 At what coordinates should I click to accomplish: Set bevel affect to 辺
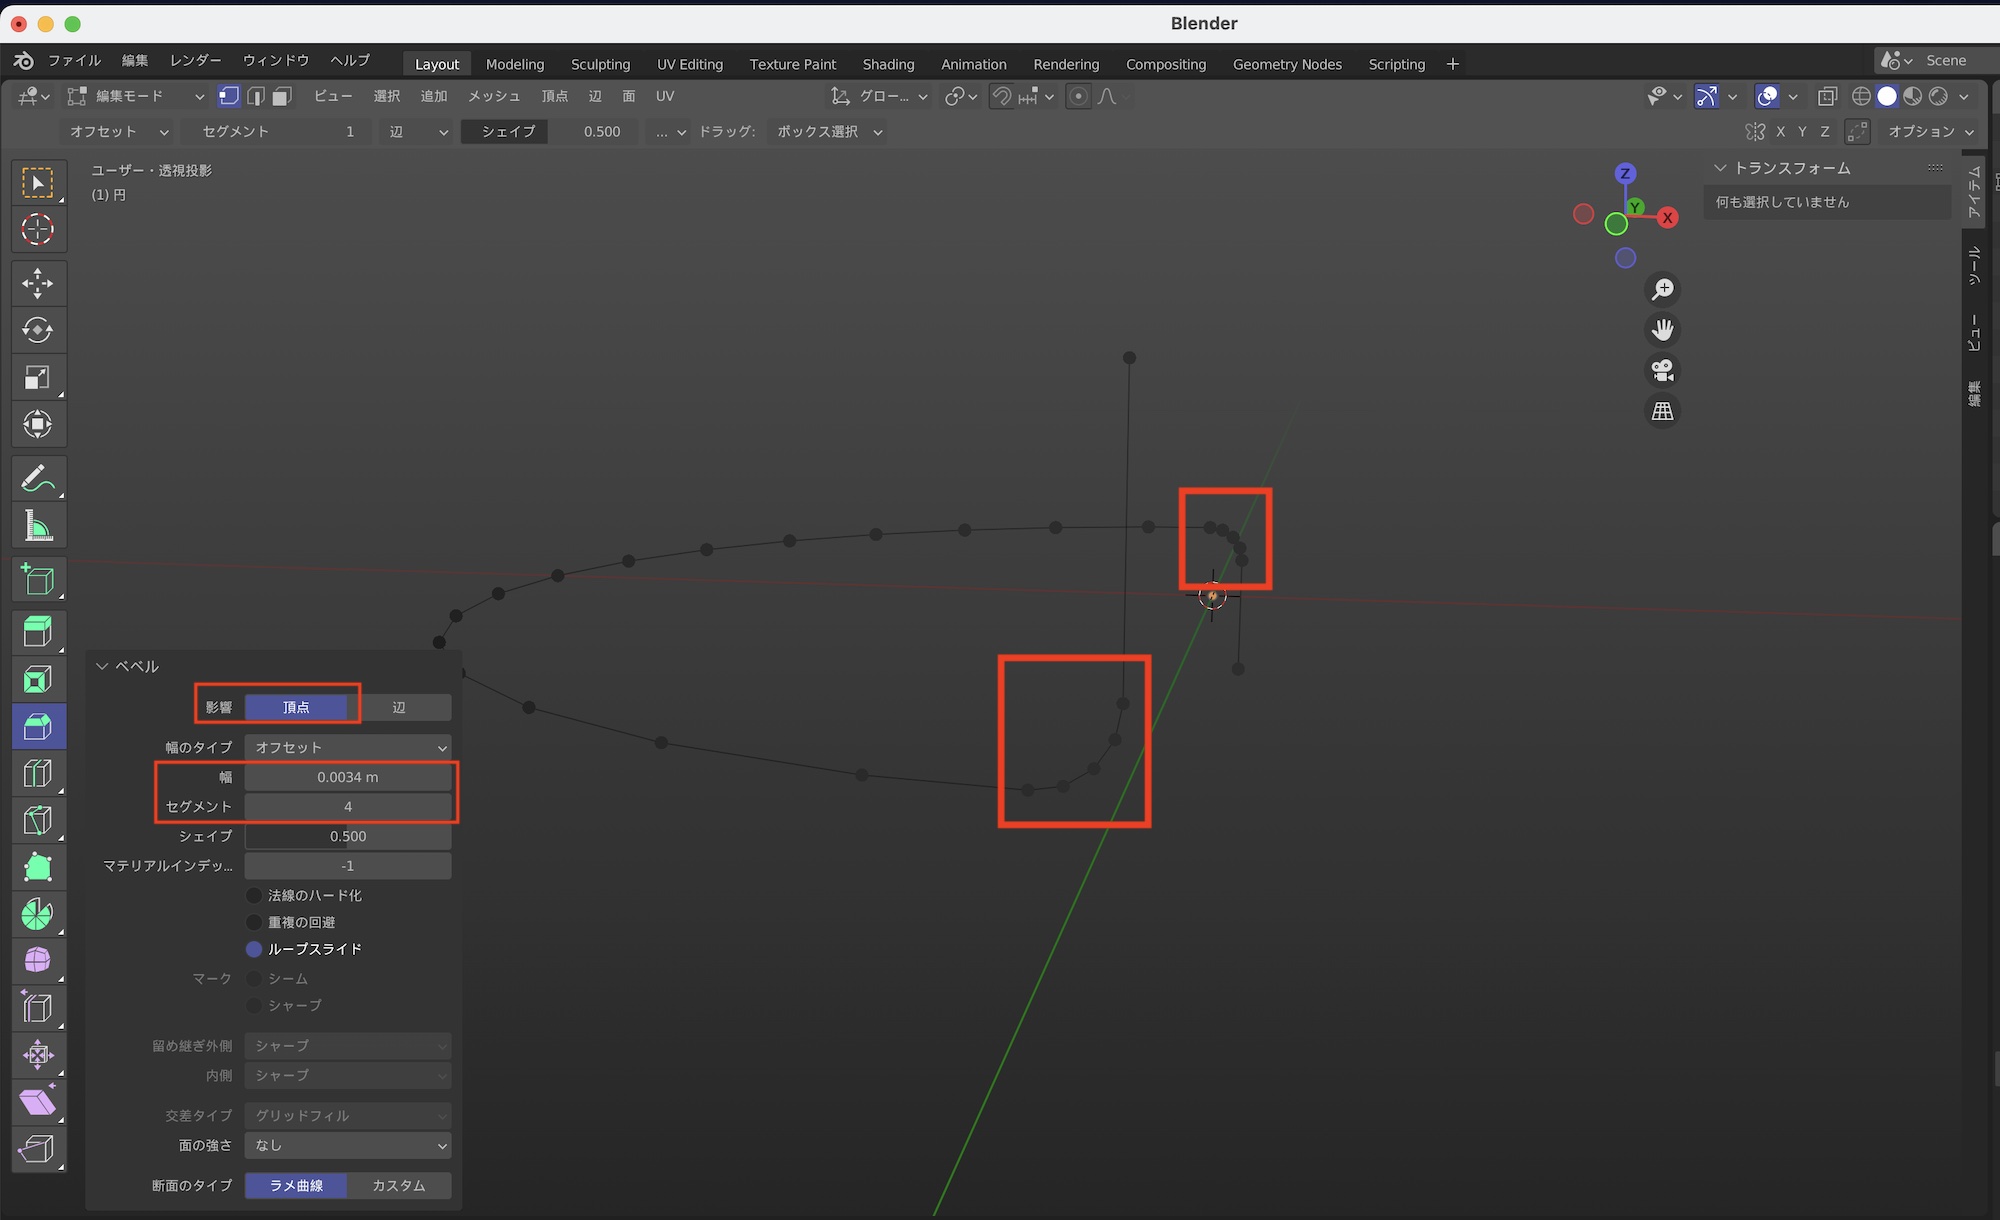point(399,707)
